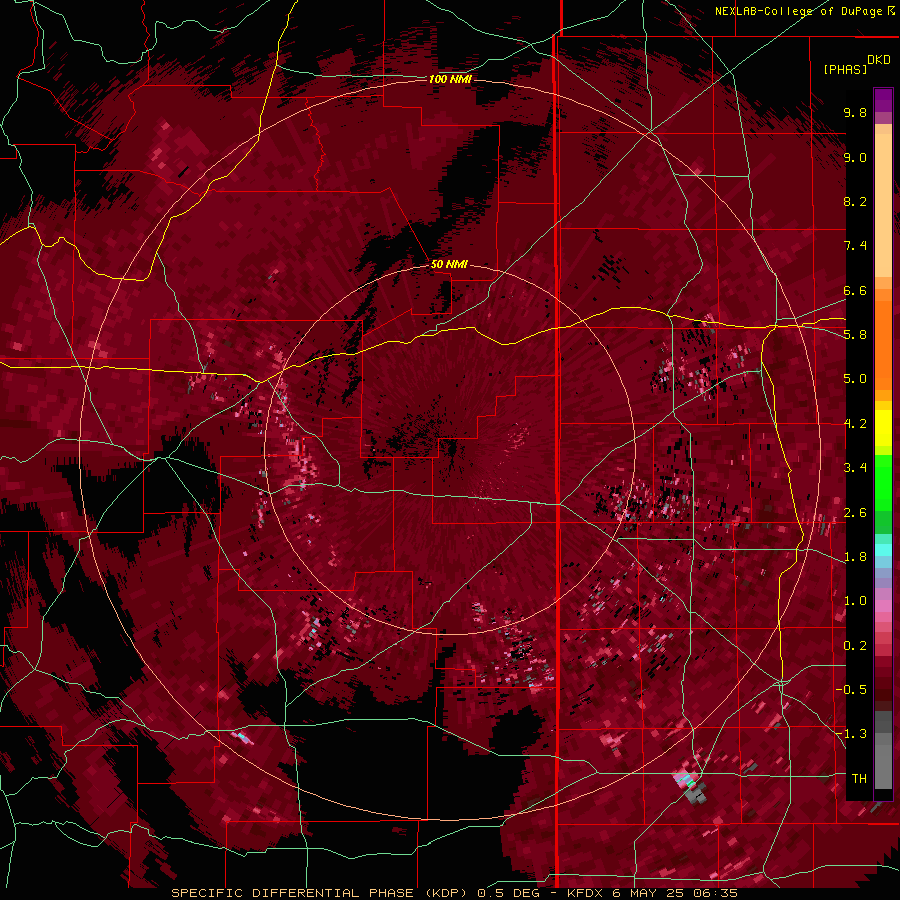
Task: Pick the orange band of the color bar
Action: point(883,344)
